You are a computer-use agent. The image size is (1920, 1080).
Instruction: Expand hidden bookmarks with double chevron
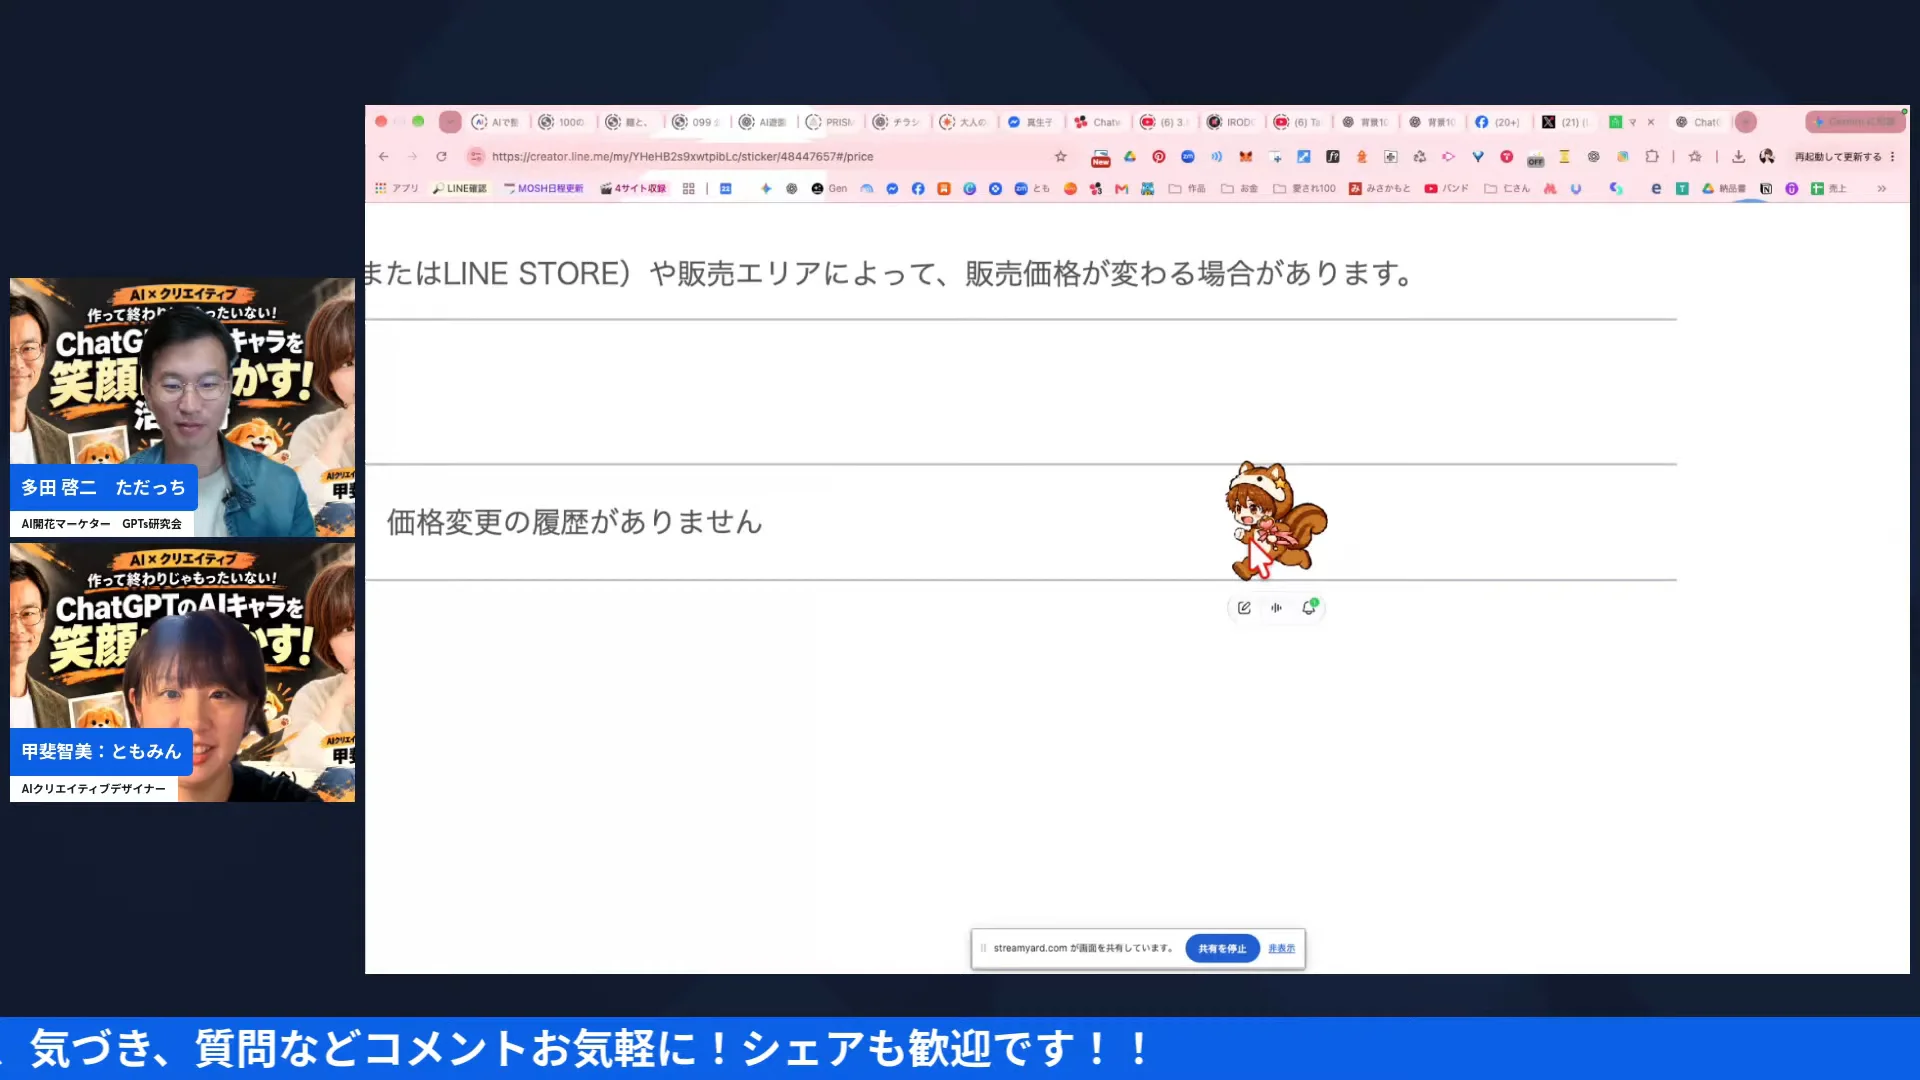[1881, 188]
